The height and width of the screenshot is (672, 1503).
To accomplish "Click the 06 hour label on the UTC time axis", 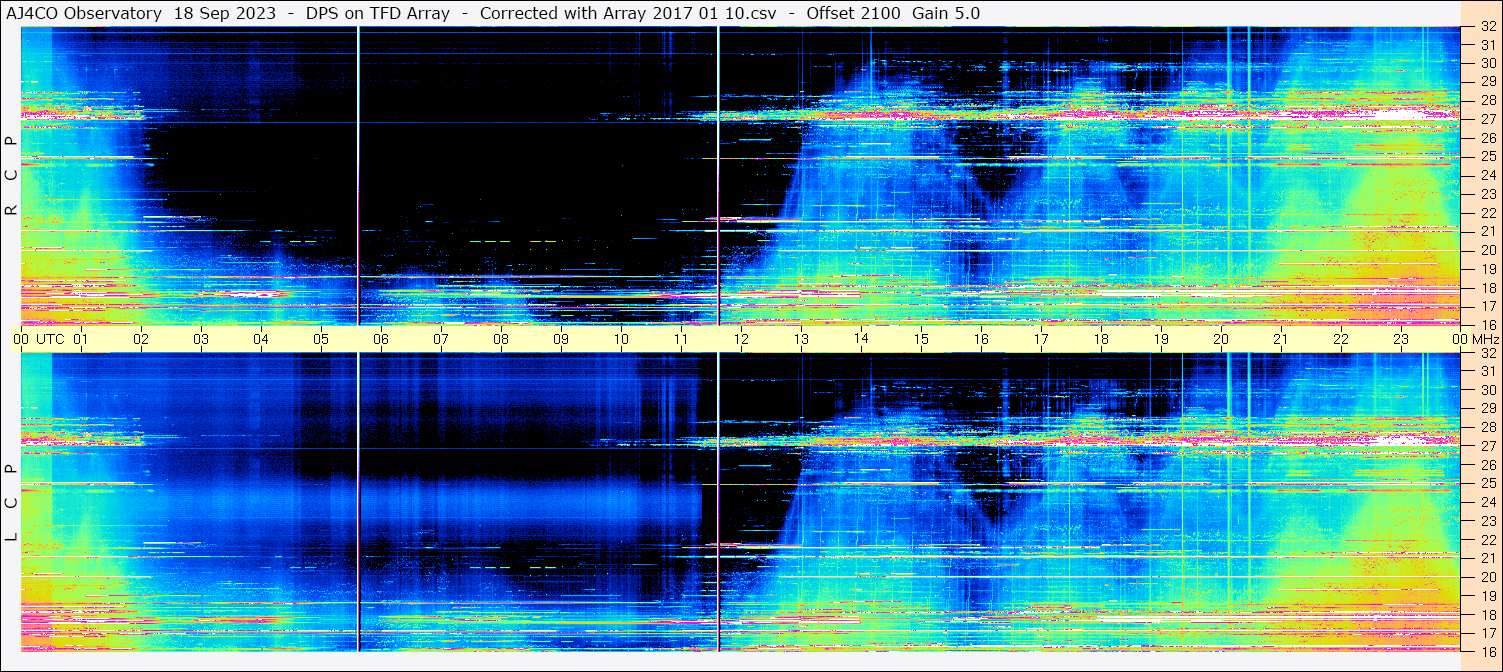I will tap(381, 339).
